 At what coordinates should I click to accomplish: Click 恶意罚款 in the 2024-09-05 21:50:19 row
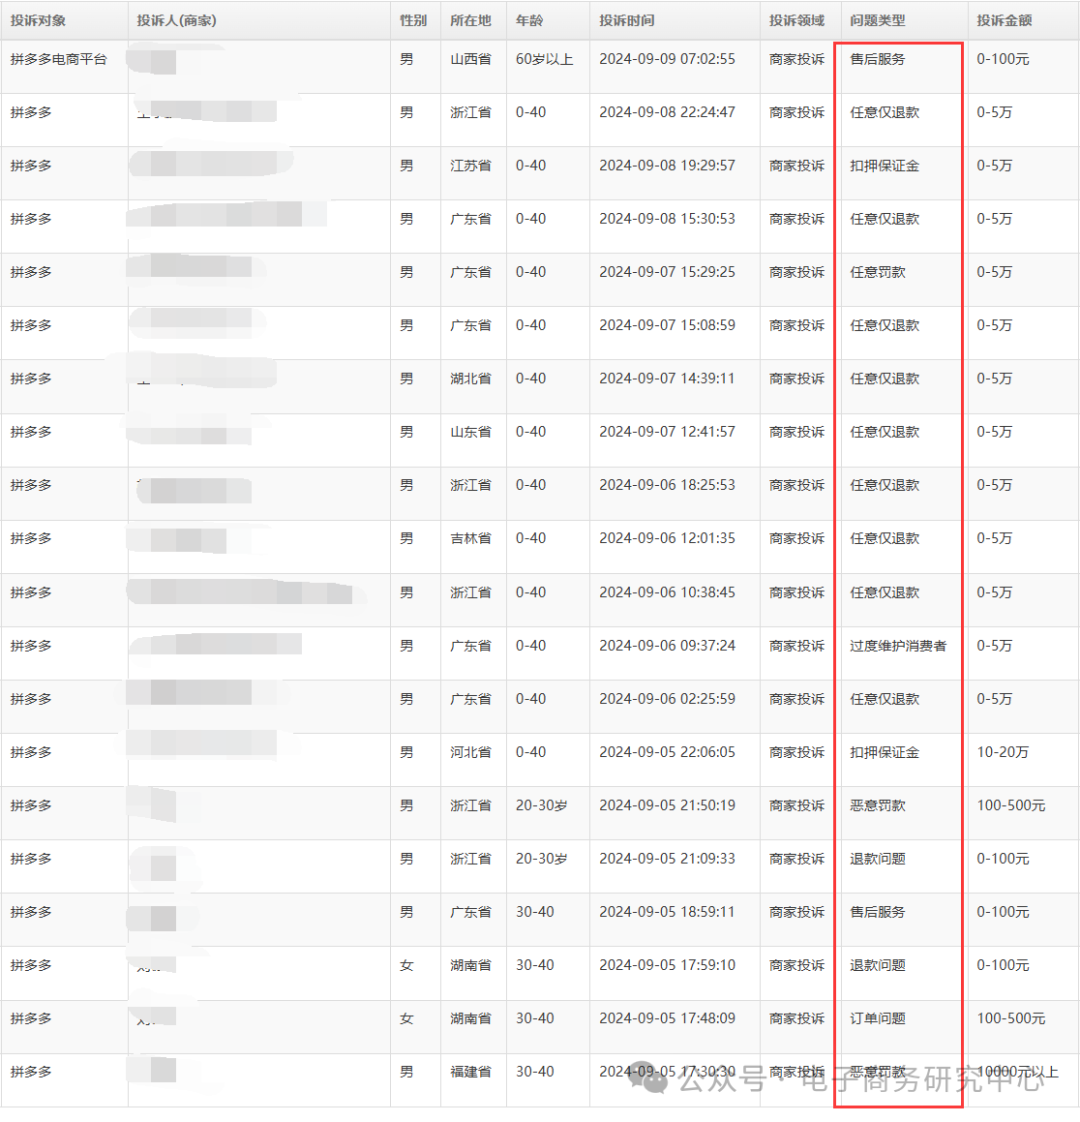877,806
